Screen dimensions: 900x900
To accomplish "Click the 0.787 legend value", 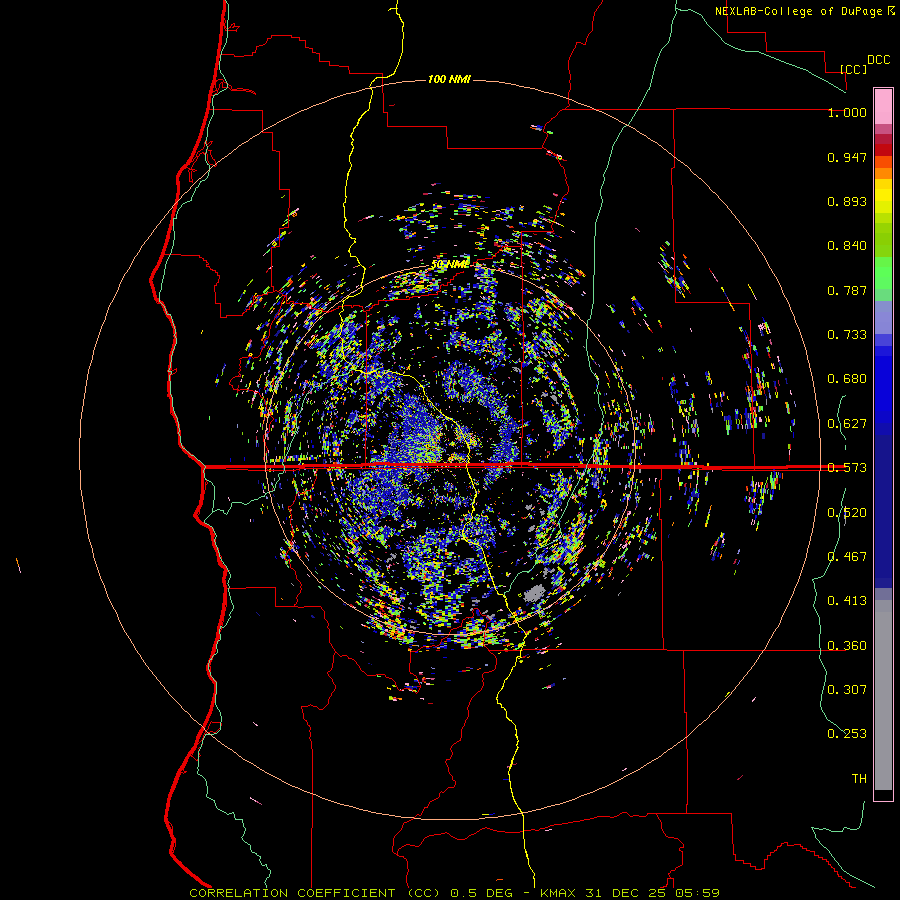I will (x=847, y=290).
